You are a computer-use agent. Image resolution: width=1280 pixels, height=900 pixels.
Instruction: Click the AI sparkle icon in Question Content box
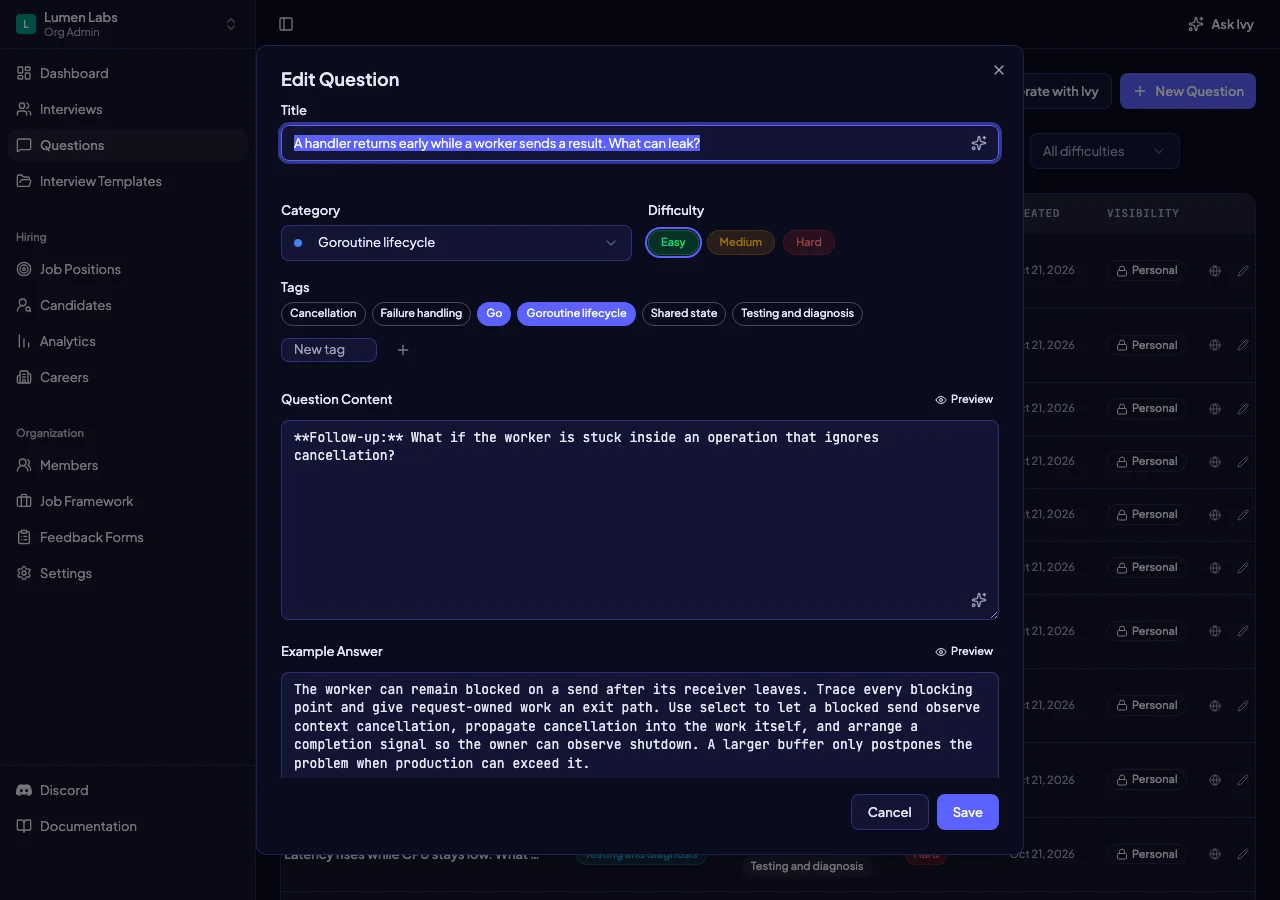click(979, 600)
